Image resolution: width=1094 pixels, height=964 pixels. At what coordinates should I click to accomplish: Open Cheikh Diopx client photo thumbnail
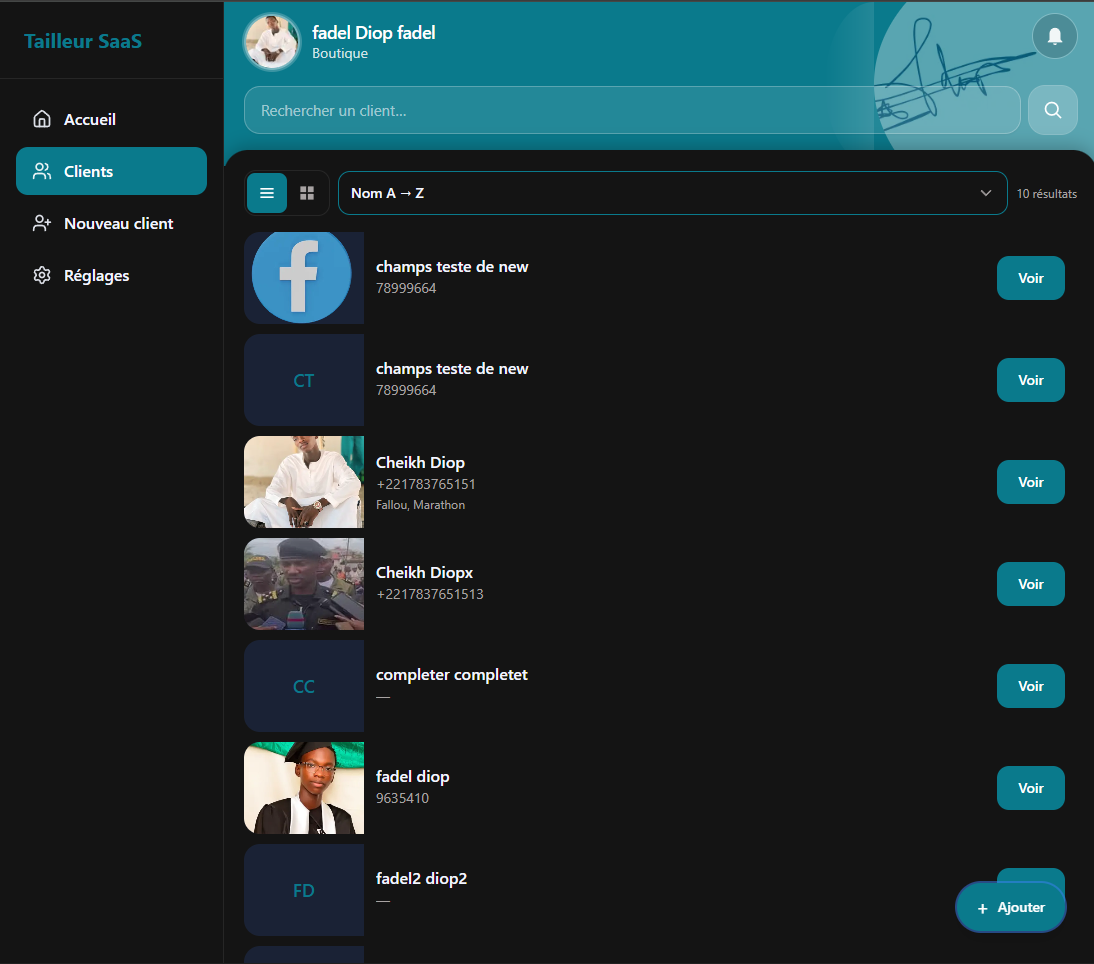(303, 584)
